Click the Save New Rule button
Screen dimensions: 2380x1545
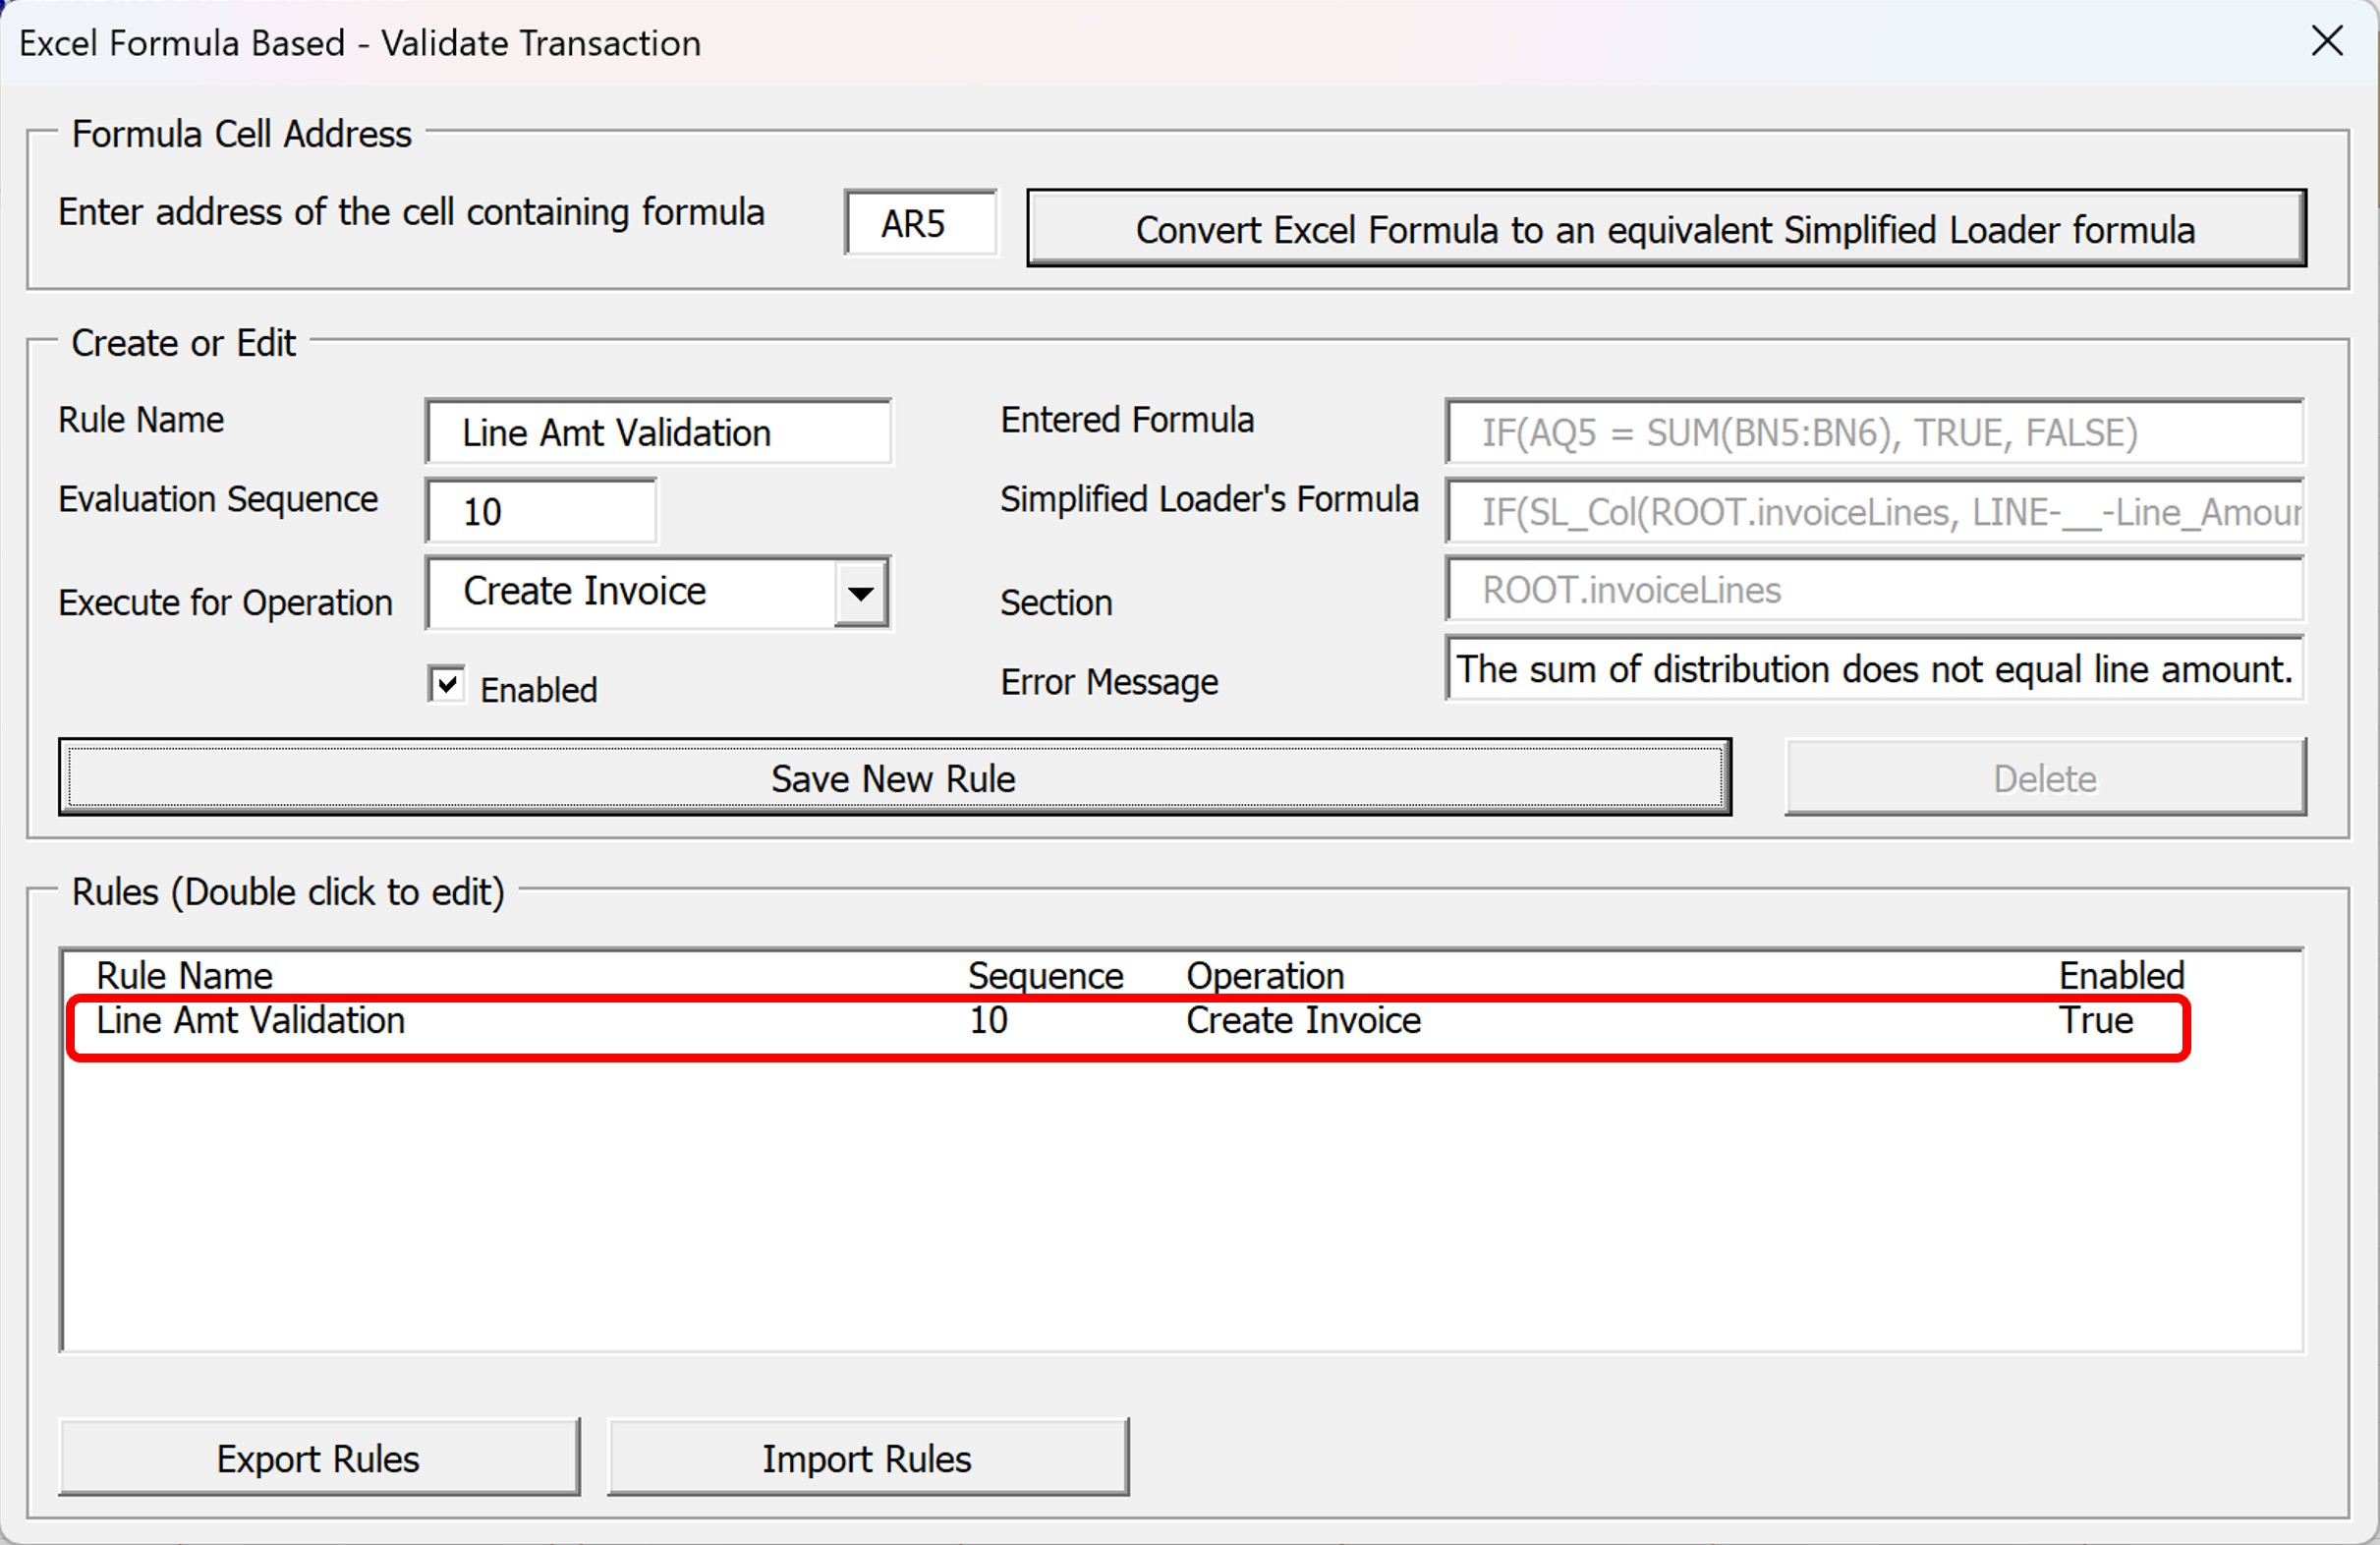click(893, 778)
